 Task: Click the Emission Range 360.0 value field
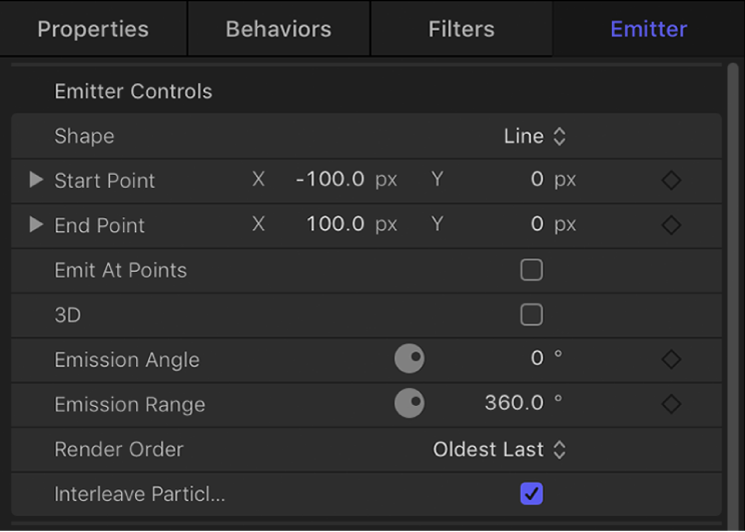(x=514, y=404)
